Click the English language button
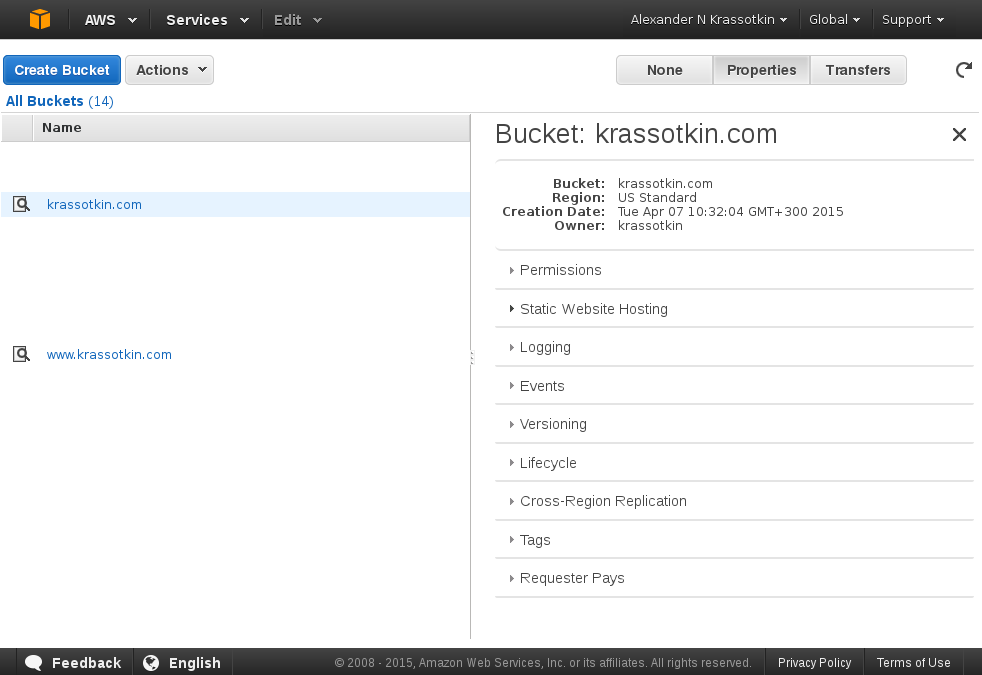Screen dimensions: 982x675 coord(182,662)
